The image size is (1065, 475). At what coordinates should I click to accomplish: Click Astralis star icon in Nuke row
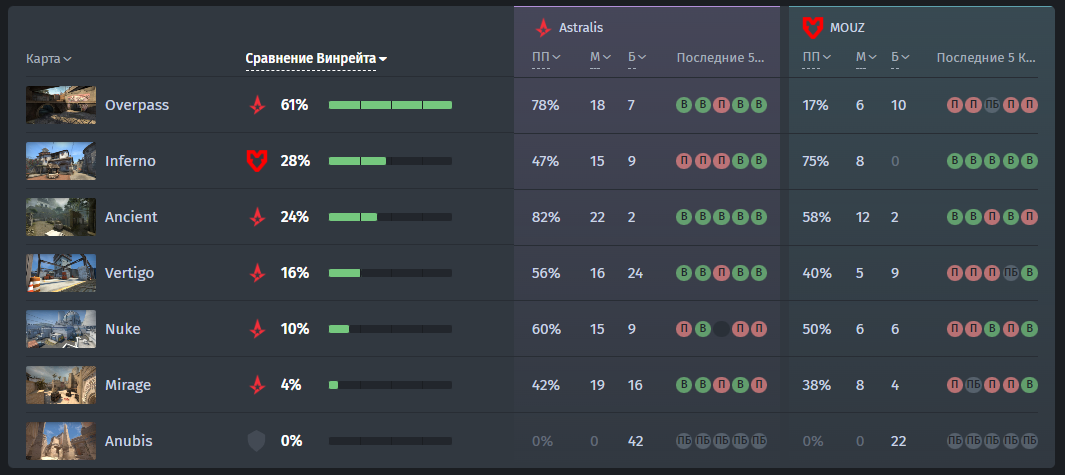click(x=257, y=329)
